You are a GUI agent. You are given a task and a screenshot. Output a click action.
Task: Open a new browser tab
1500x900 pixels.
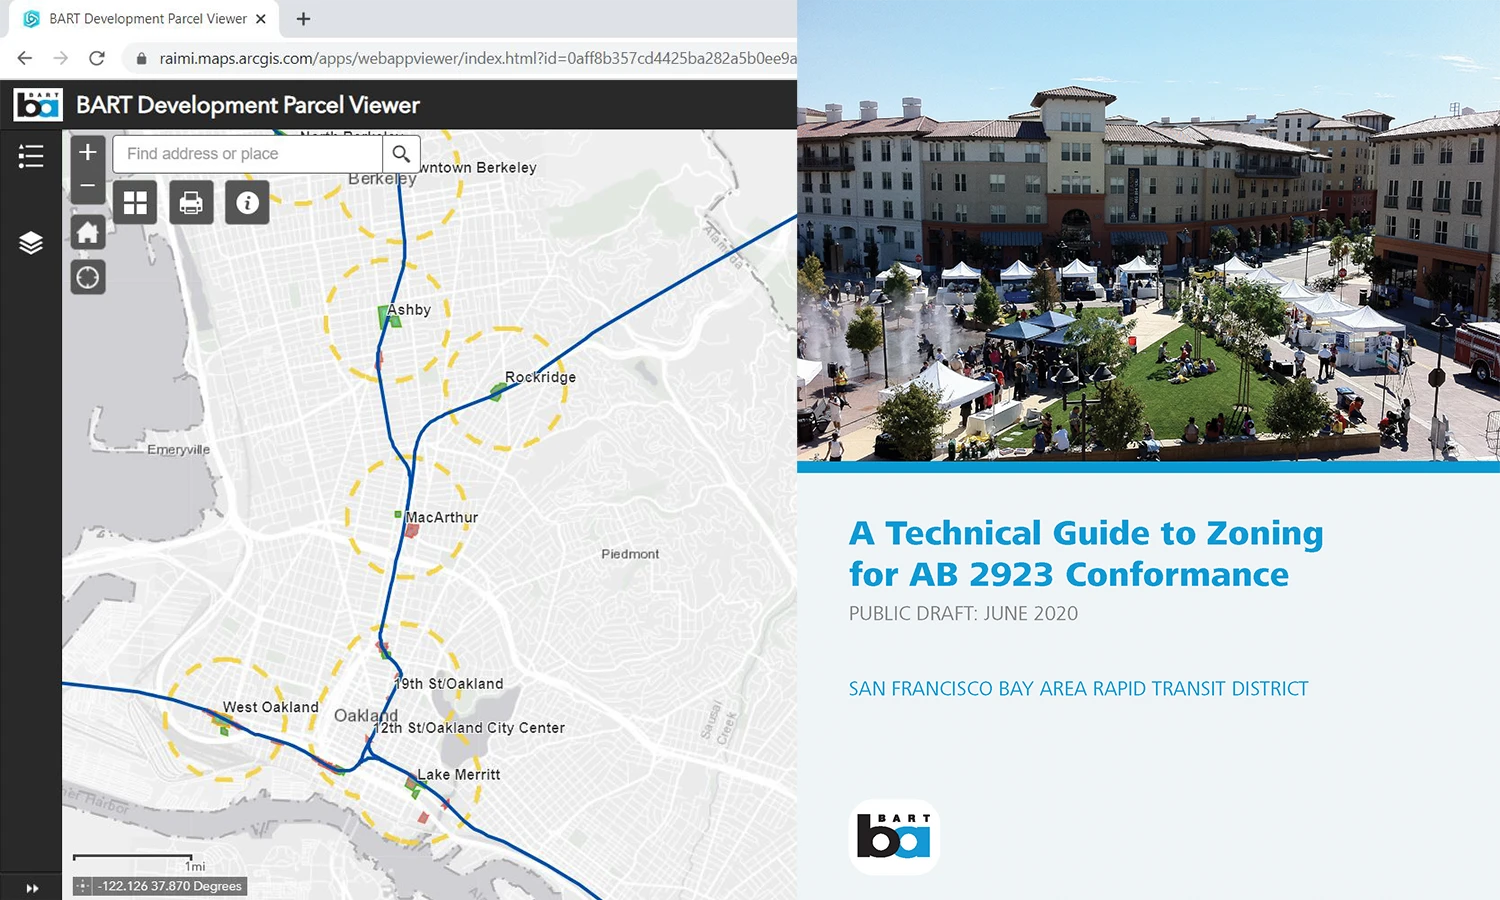point(303,19)
